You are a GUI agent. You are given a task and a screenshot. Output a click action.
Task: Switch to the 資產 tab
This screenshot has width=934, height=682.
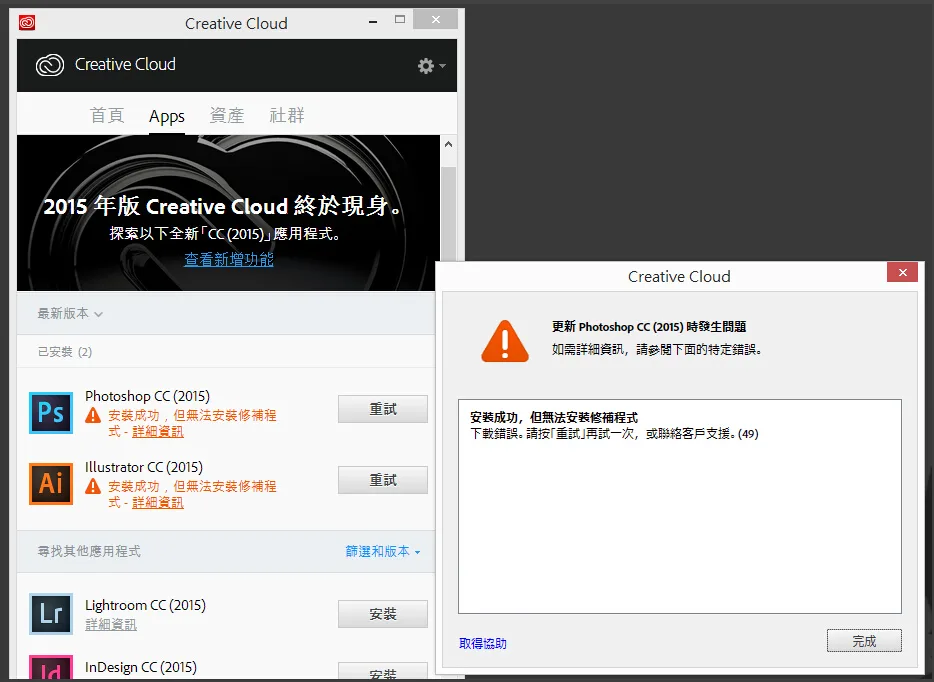(x=227, y=115)
